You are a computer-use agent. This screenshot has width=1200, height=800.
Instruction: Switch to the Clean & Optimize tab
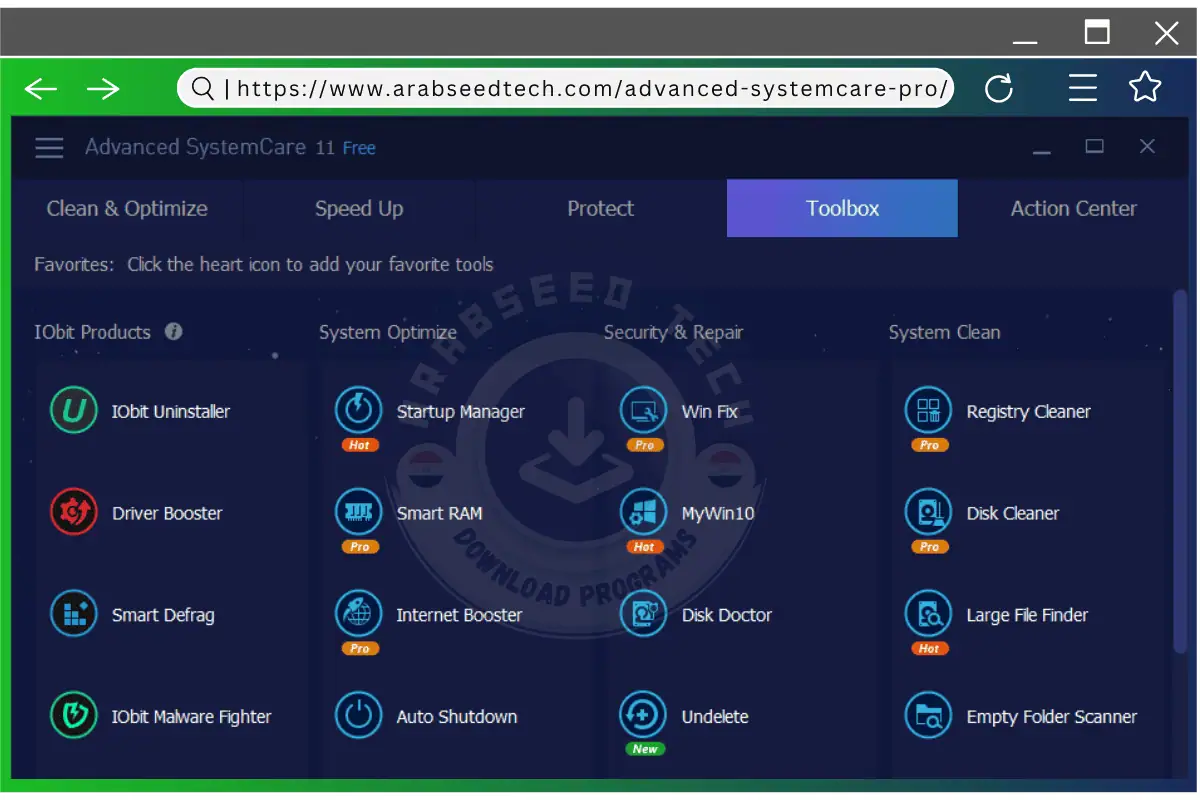coord(126,208)
